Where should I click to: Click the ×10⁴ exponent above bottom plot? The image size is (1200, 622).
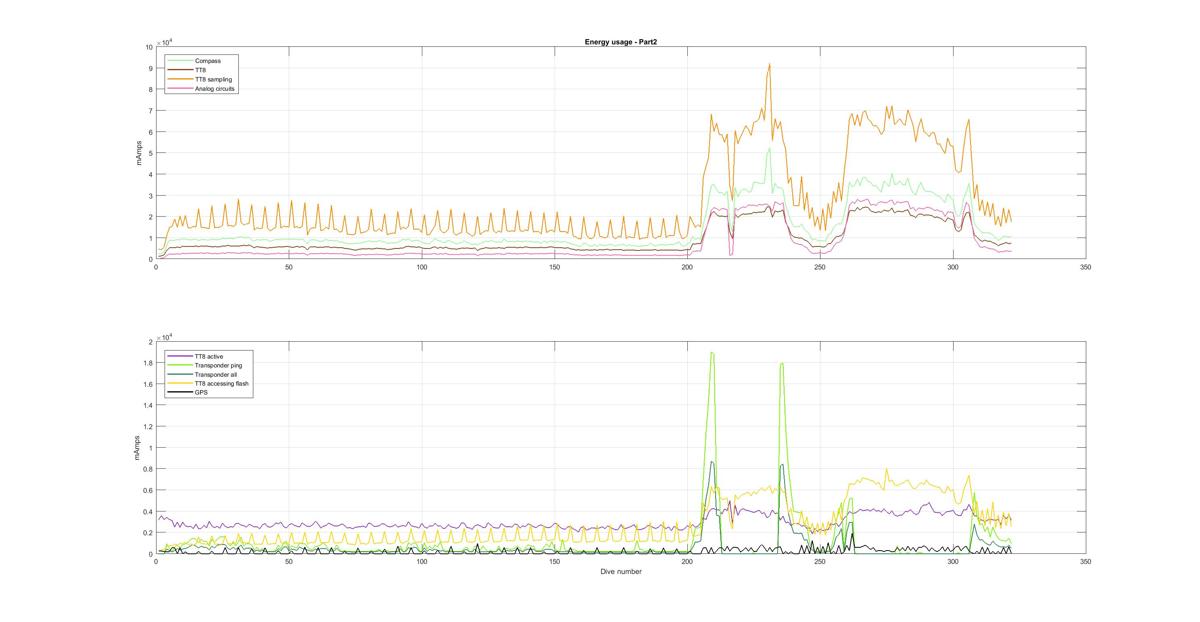pyautogui.click(x=166, y=336)
